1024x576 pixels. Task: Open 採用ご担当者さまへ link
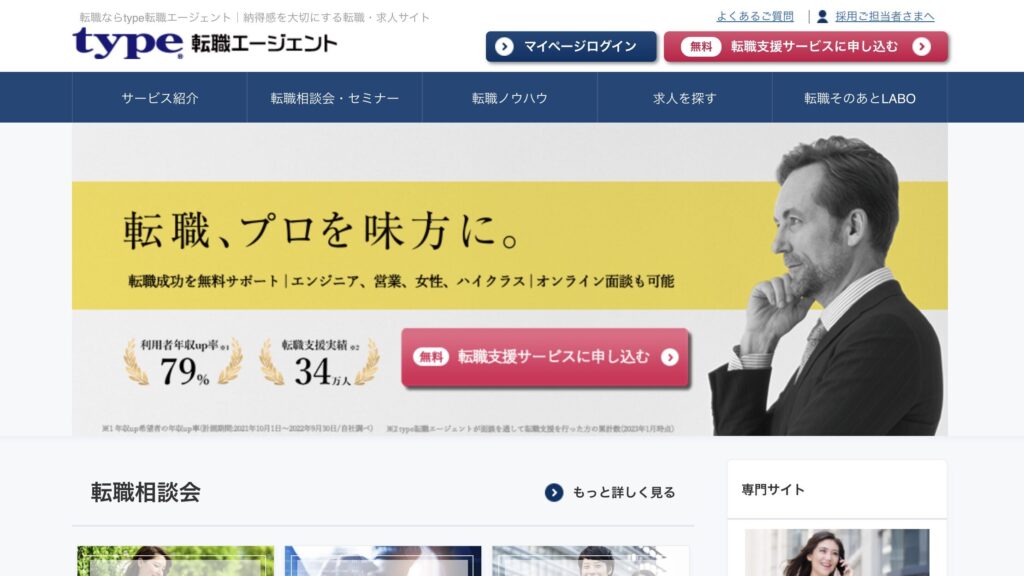click(x=884, y=16)
